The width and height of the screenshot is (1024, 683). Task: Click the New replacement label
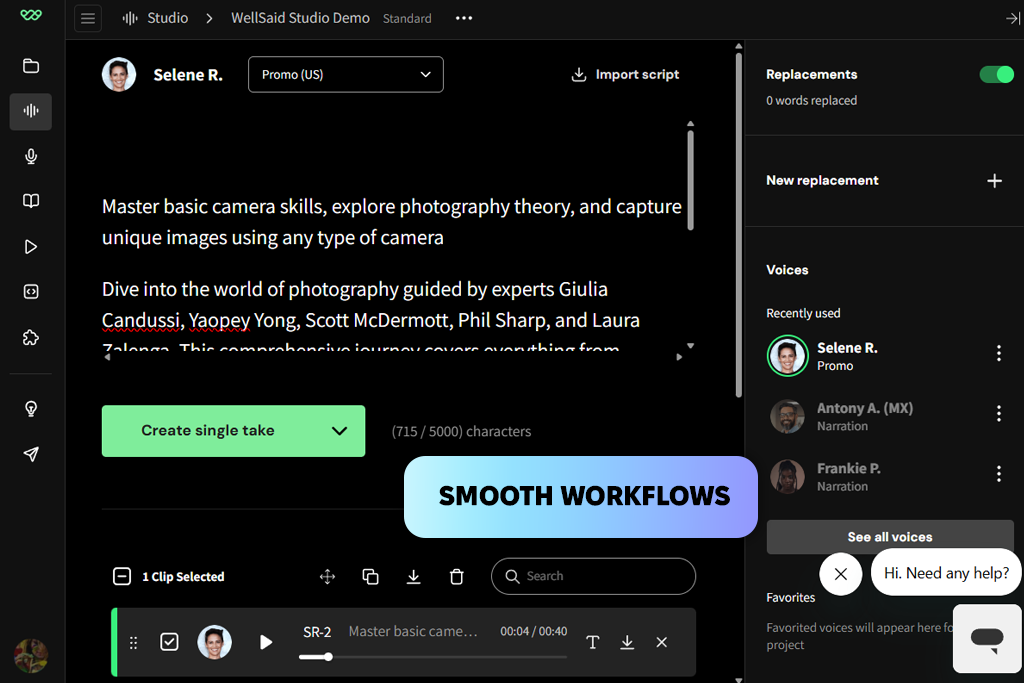[822, 180]
